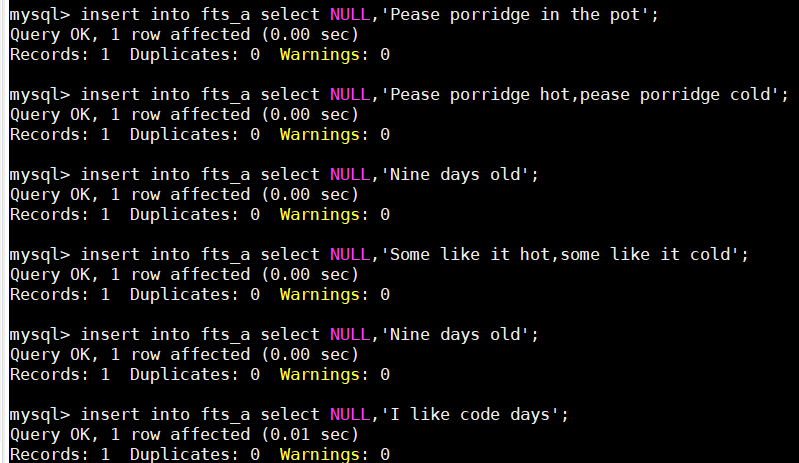The image size is (799, 463).
Task: Click the yellow Warnings label in the first result
Action: click(x=324, y=54)
